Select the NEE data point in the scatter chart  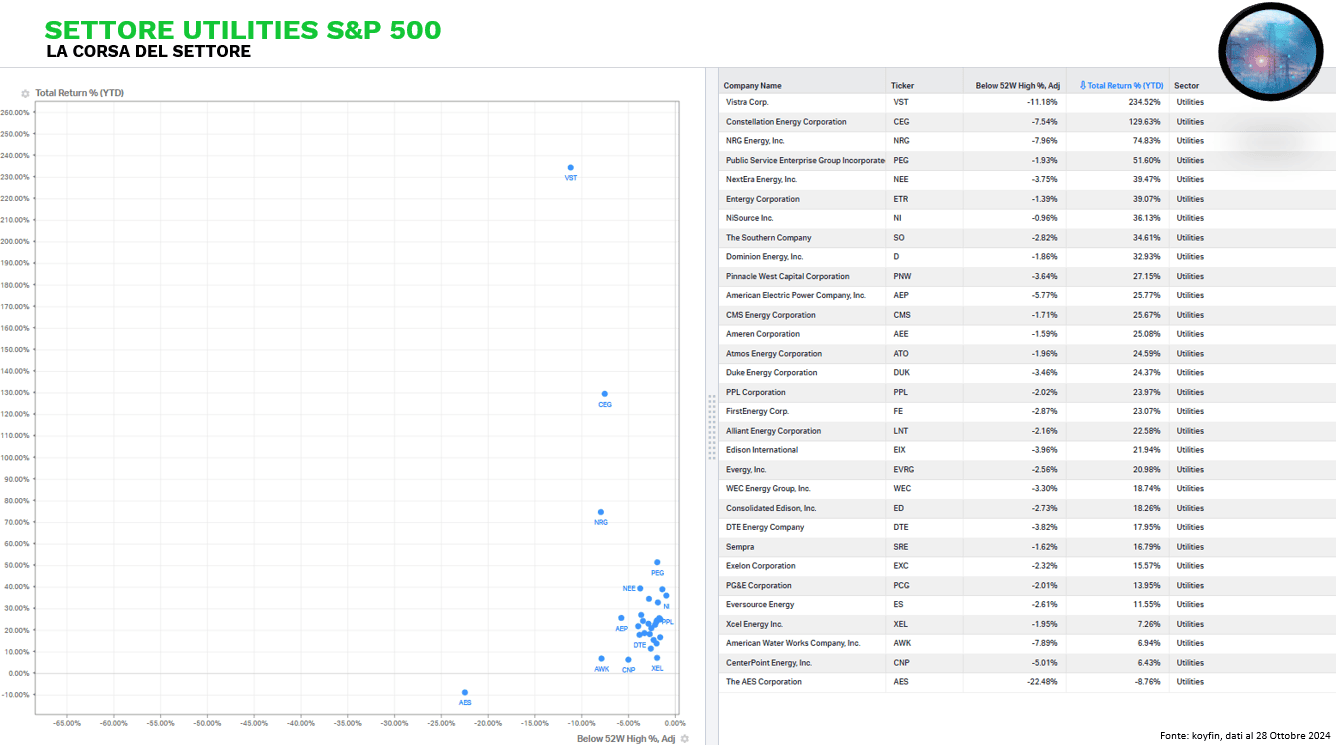tap(640, 588)
